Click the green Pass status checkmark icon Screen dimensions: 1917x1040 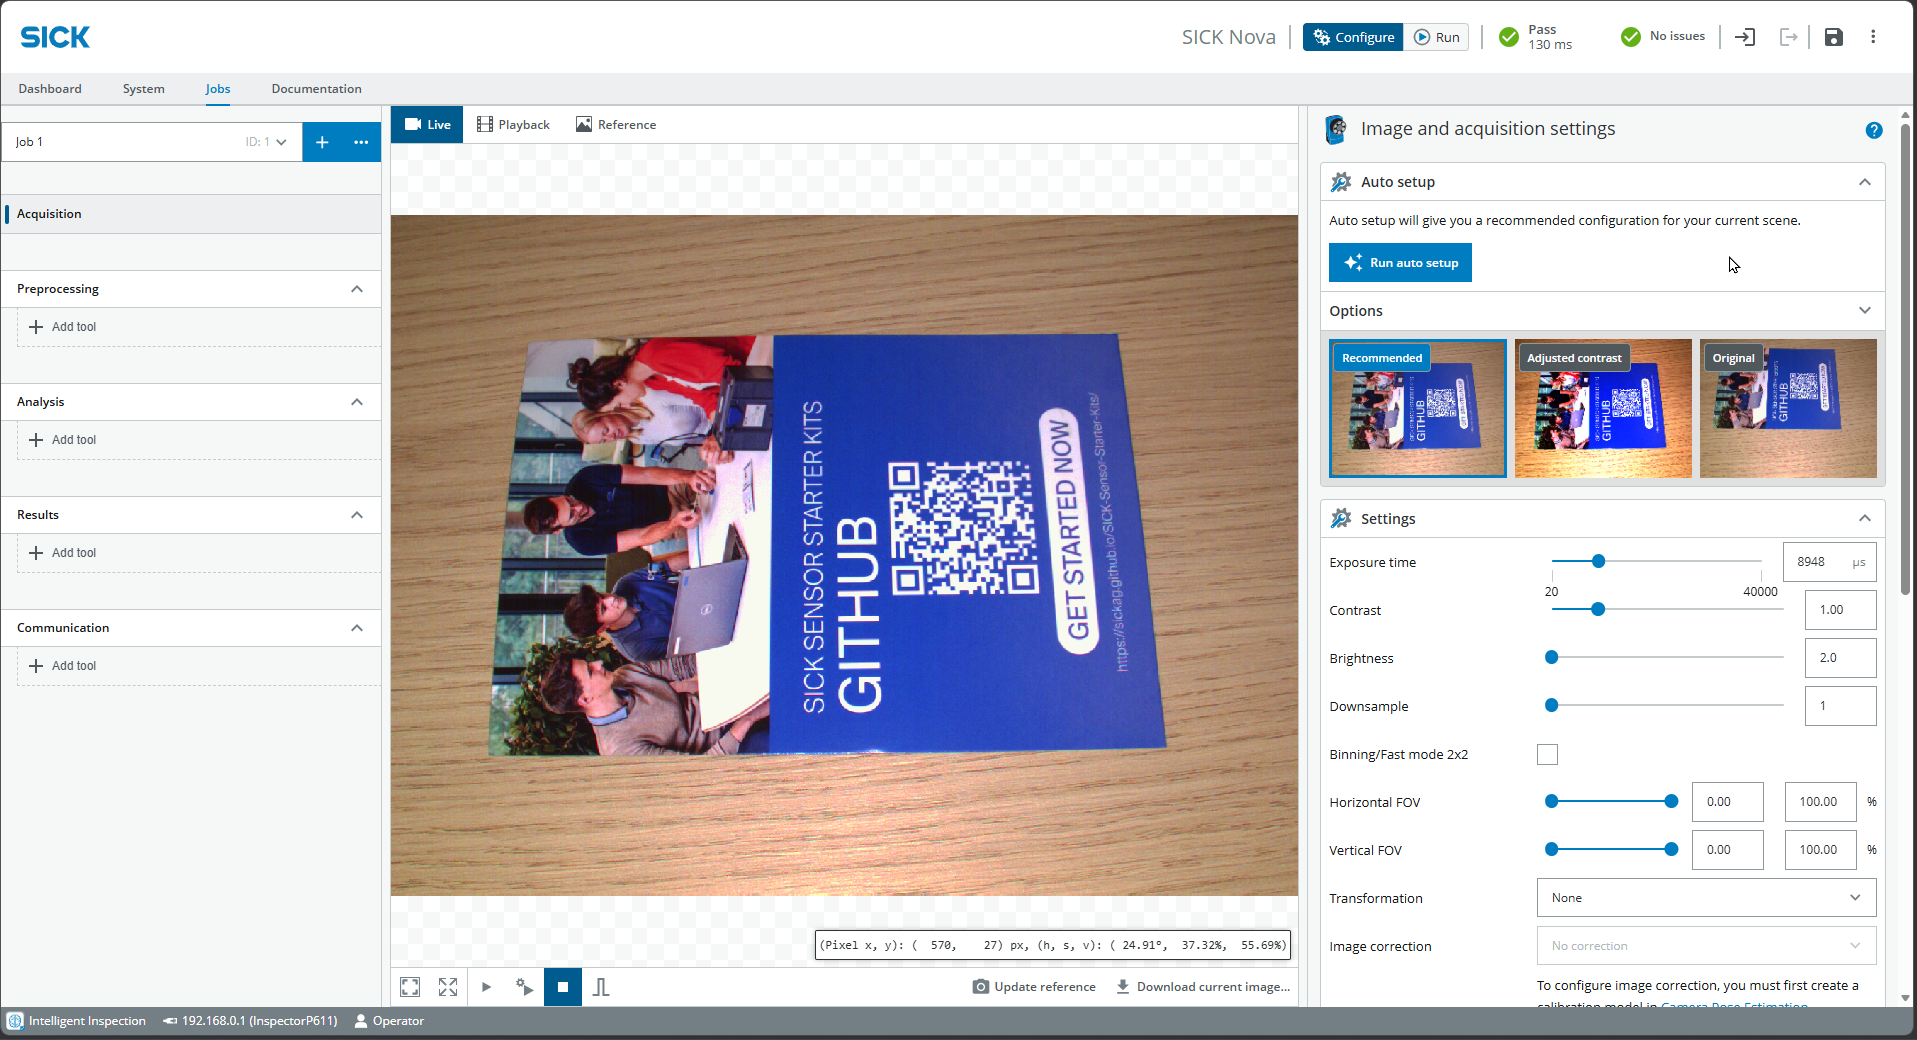point(1509,37)
